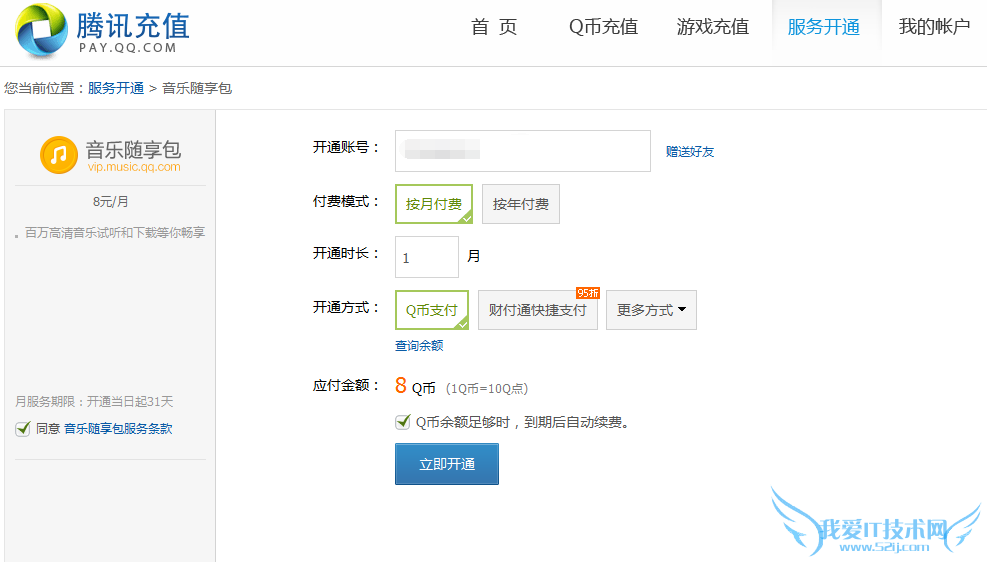Click the 百万高清音乐试听 description line
The height and width of the screenshot is (562, 987).
pos(115,233)
